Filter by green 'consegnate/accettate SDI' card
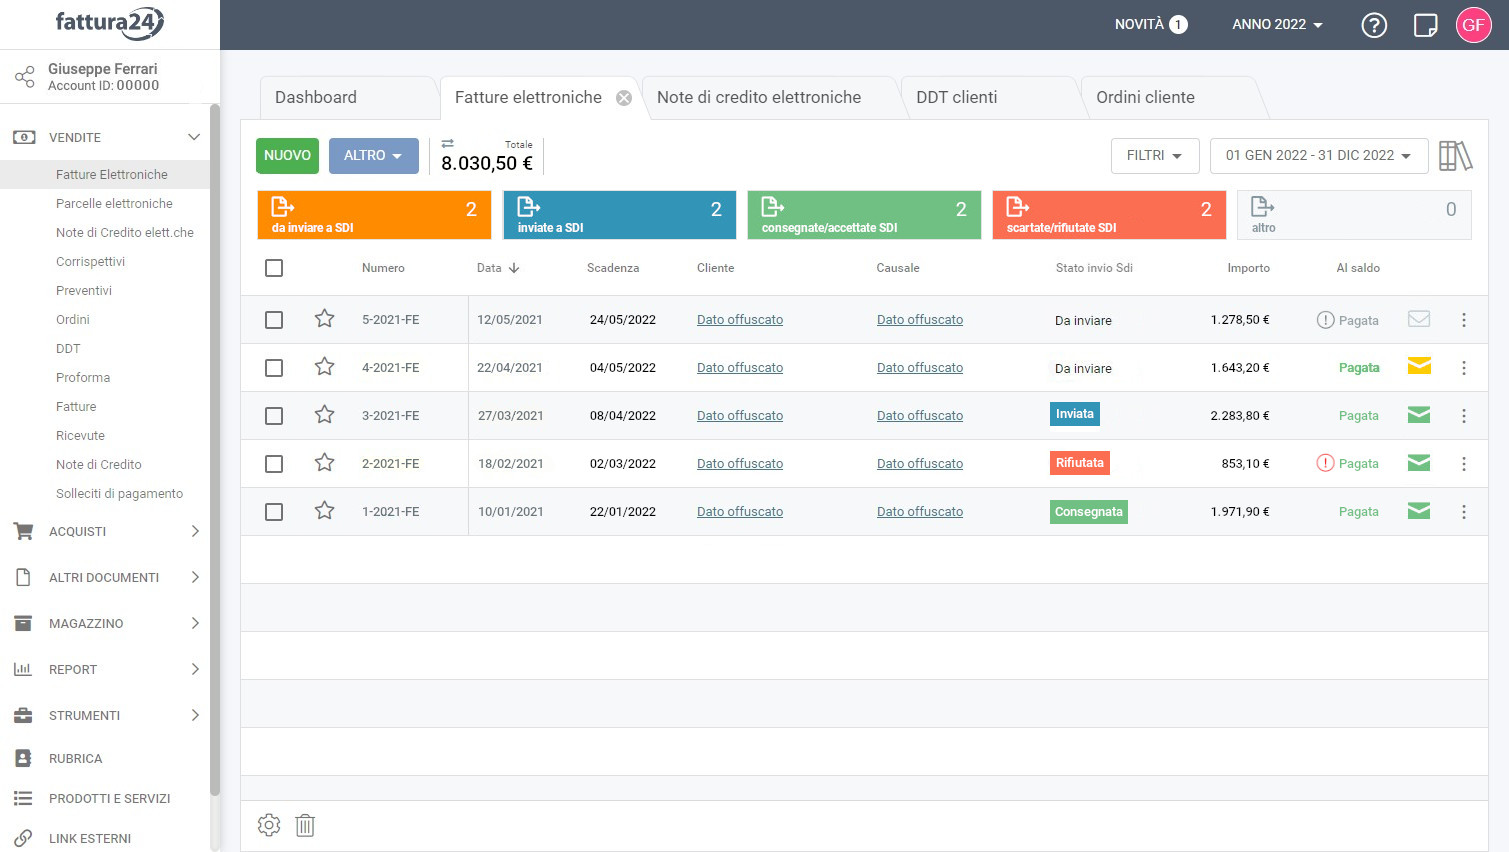Image resolution: width=1509 pixels, height=852 pixels. tap(864, 215)
